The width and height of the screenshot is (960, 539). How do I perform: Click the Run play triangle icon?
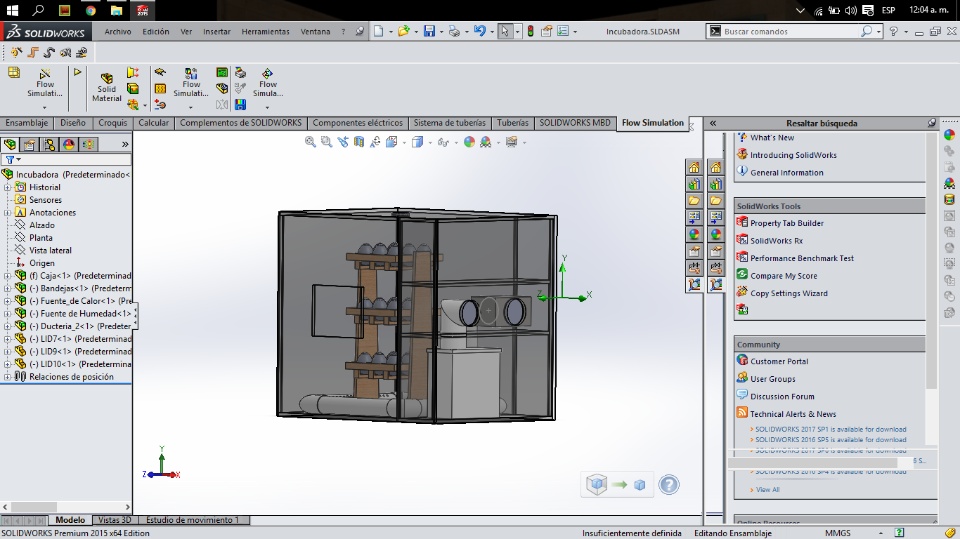point(77,72)
